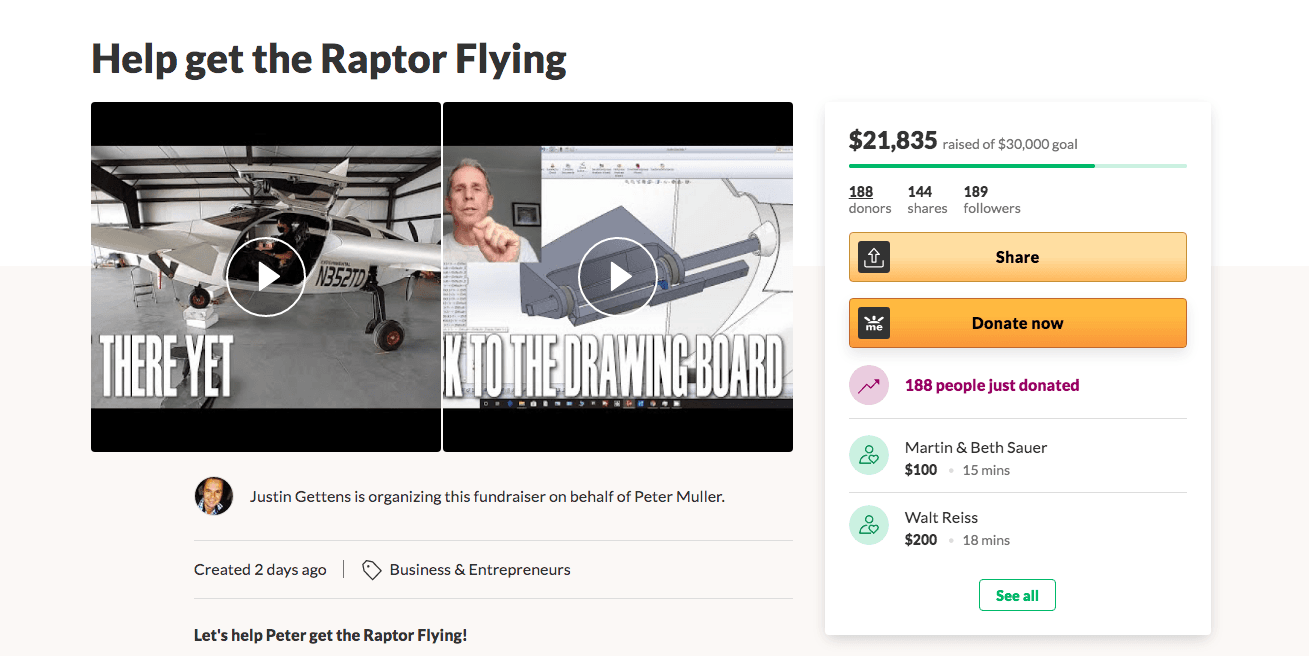This screenshot has width=1309, height=656.
Task: Click Martin & Beth Sauer's donor icon
Action: click(869, 455)
